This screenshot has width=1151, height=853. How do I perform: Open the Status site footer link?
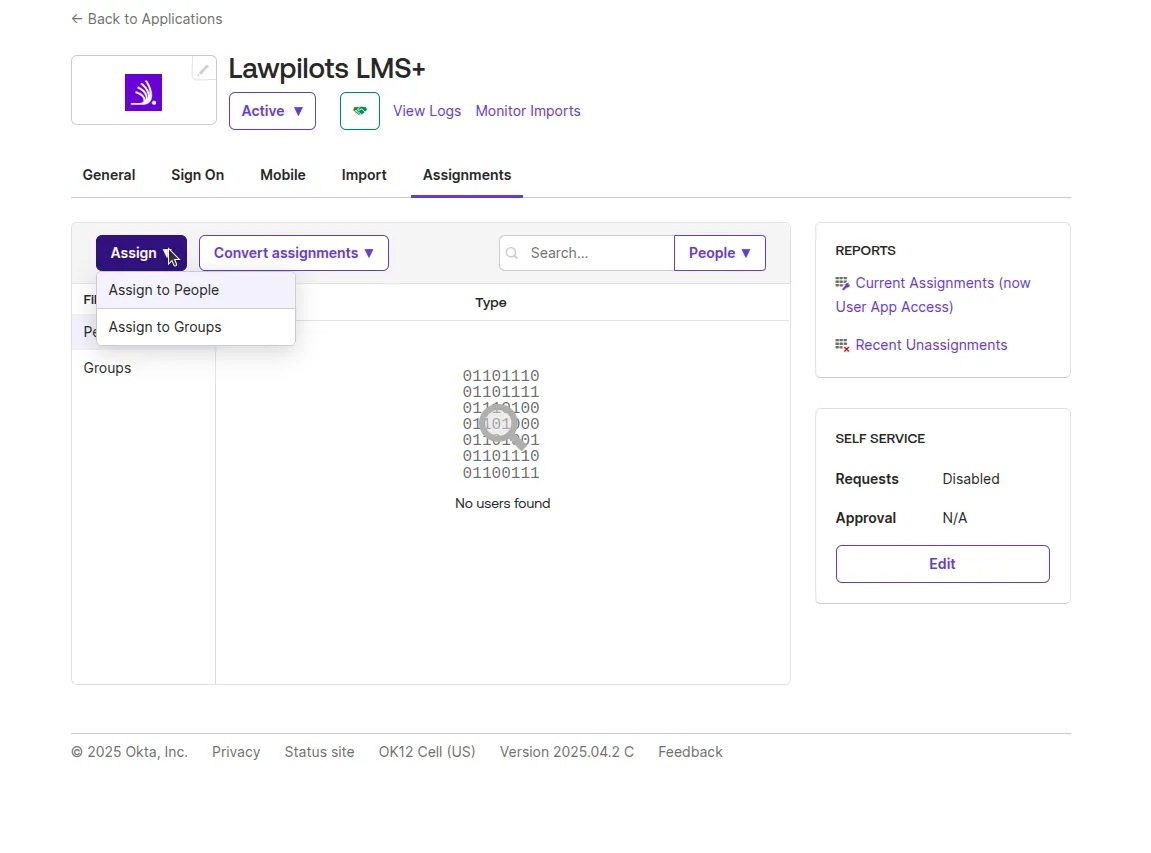[319, 752]
